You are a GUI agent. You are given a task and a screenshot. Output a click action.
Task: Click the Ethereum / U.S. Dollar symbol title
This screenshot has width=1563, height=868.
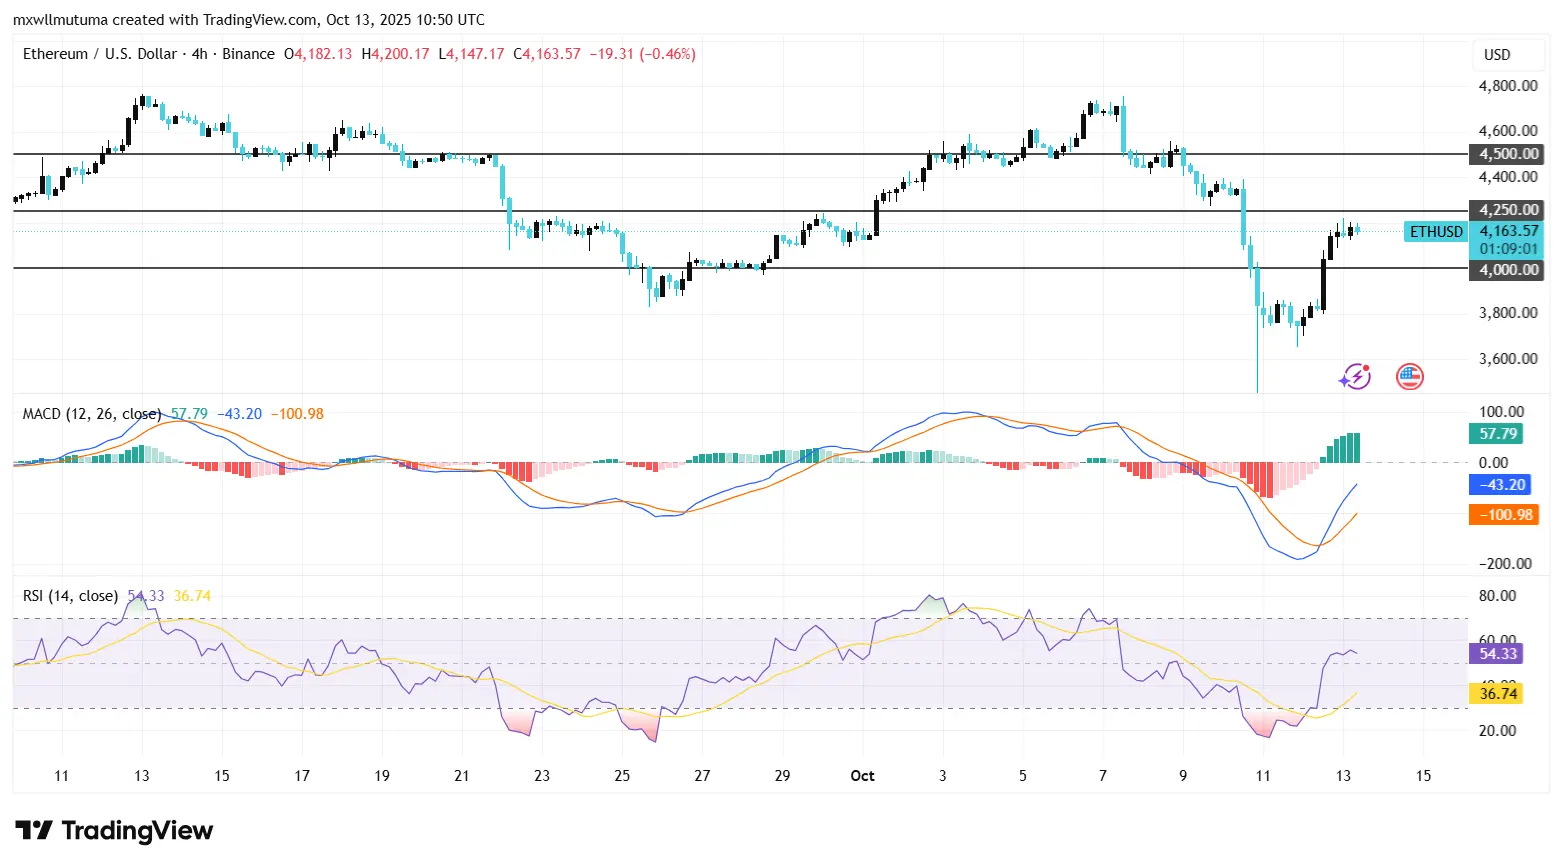[x=99, y=54]
